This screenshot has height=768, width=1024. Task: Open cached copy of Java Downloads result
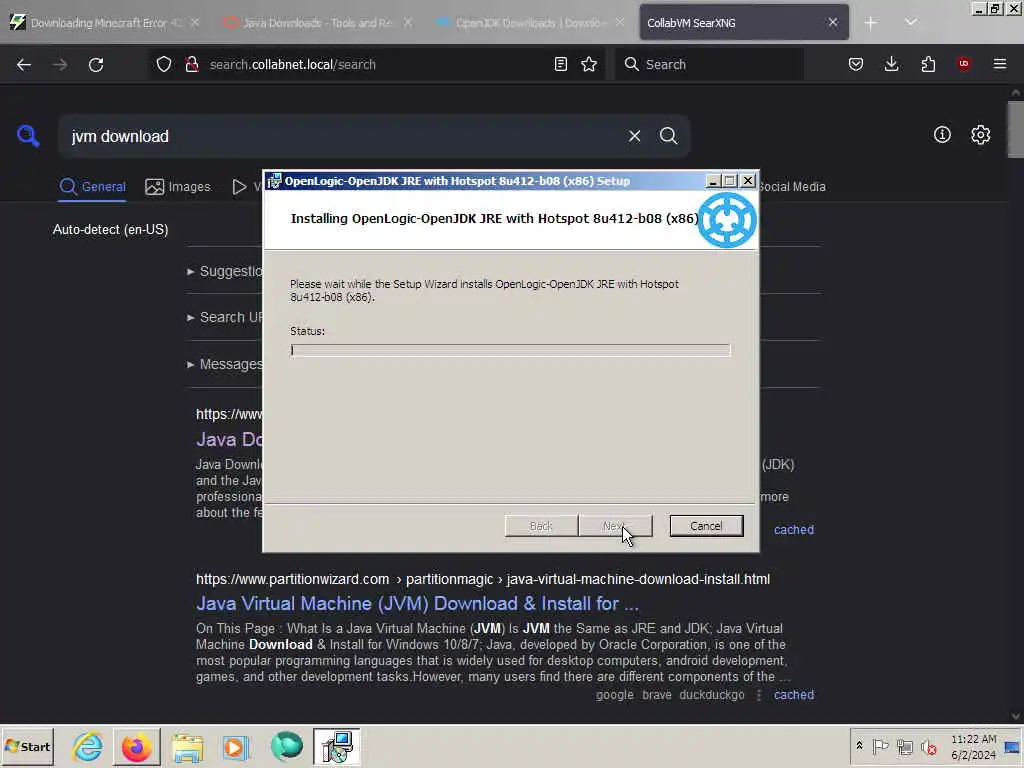pos(794,530)
